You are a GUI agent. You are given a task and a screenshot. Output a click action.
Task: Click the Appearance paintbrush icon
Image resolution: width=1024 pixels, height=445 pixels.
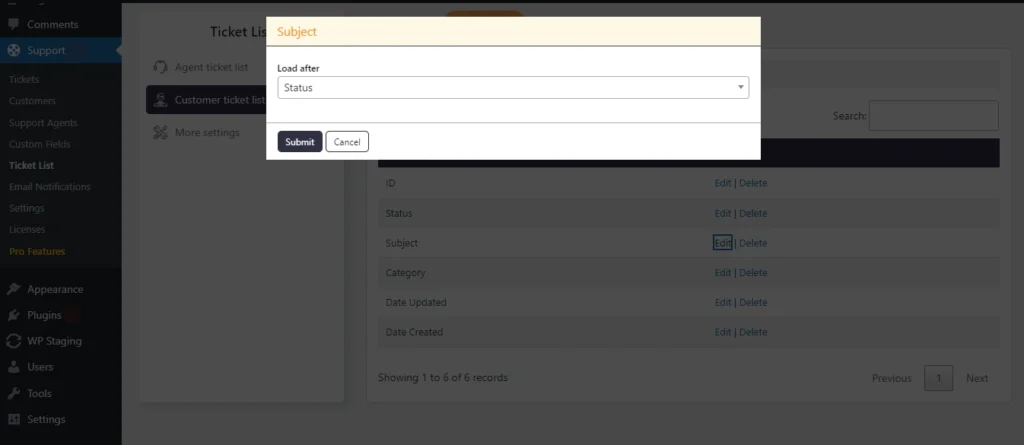click(13, 289)
